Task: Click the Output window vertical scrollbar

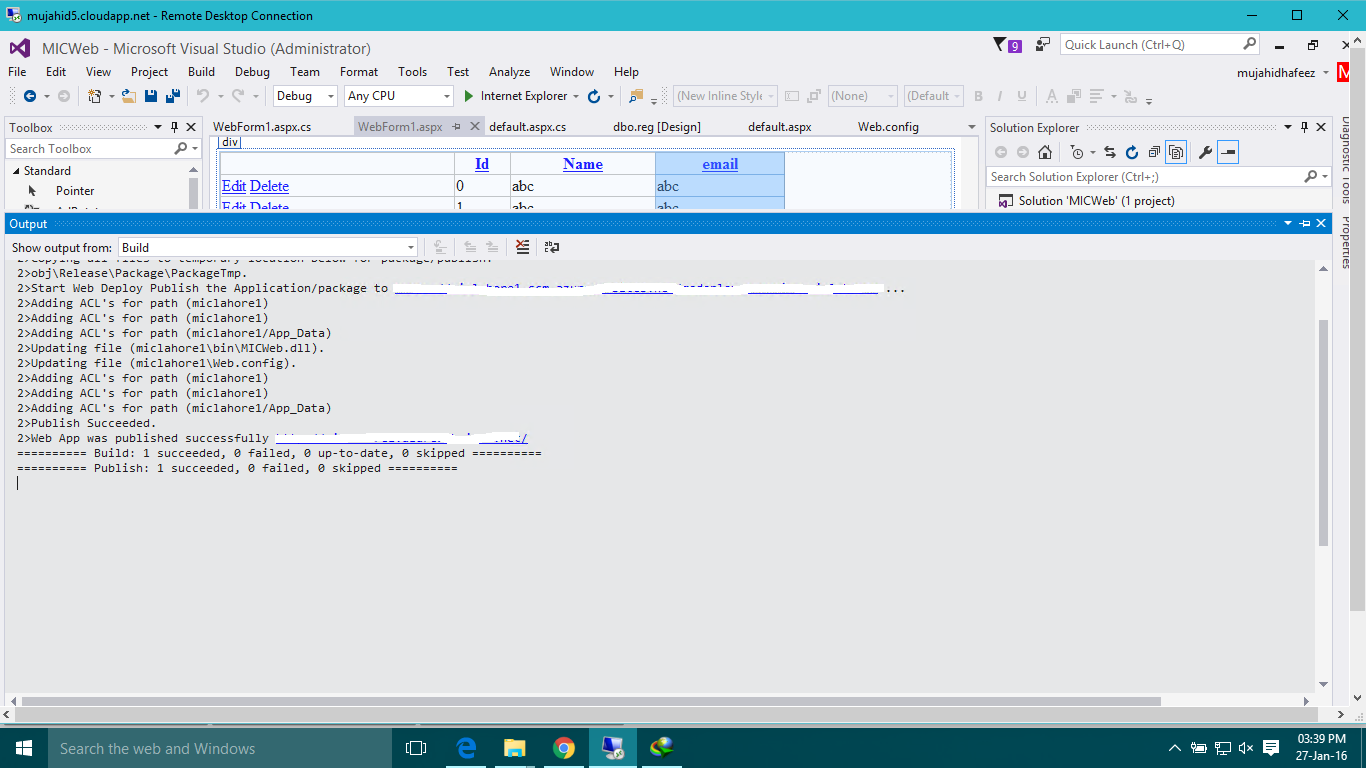Action: (x=1324, y=432)
